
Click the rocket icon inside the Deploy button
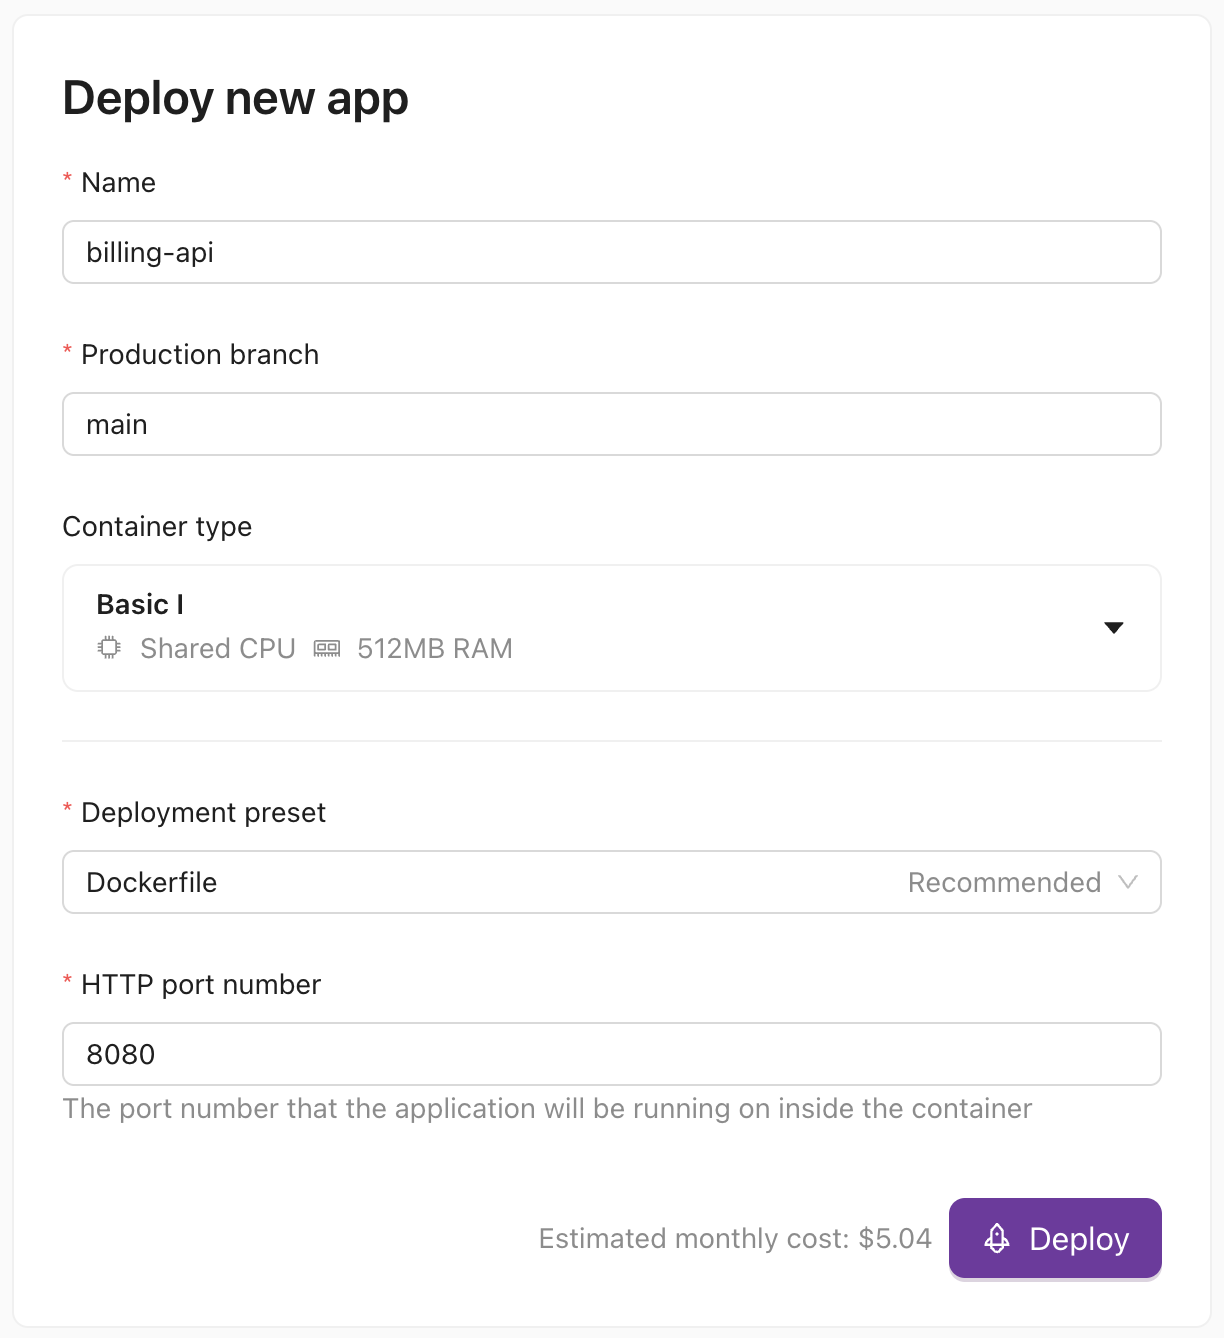click(996, 1238)
